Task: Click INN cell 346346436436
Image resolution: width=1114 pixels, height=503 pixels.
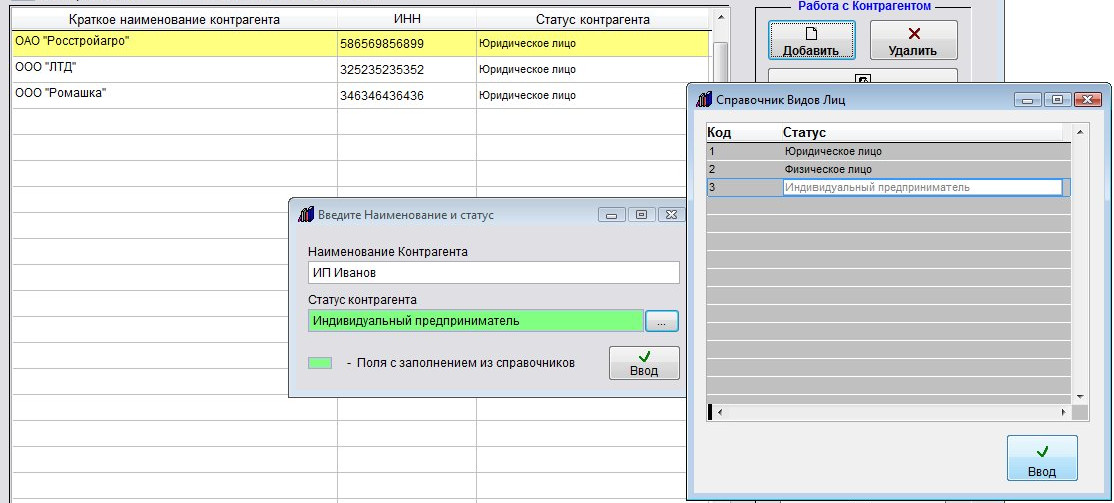Action: tap(407, 95)
